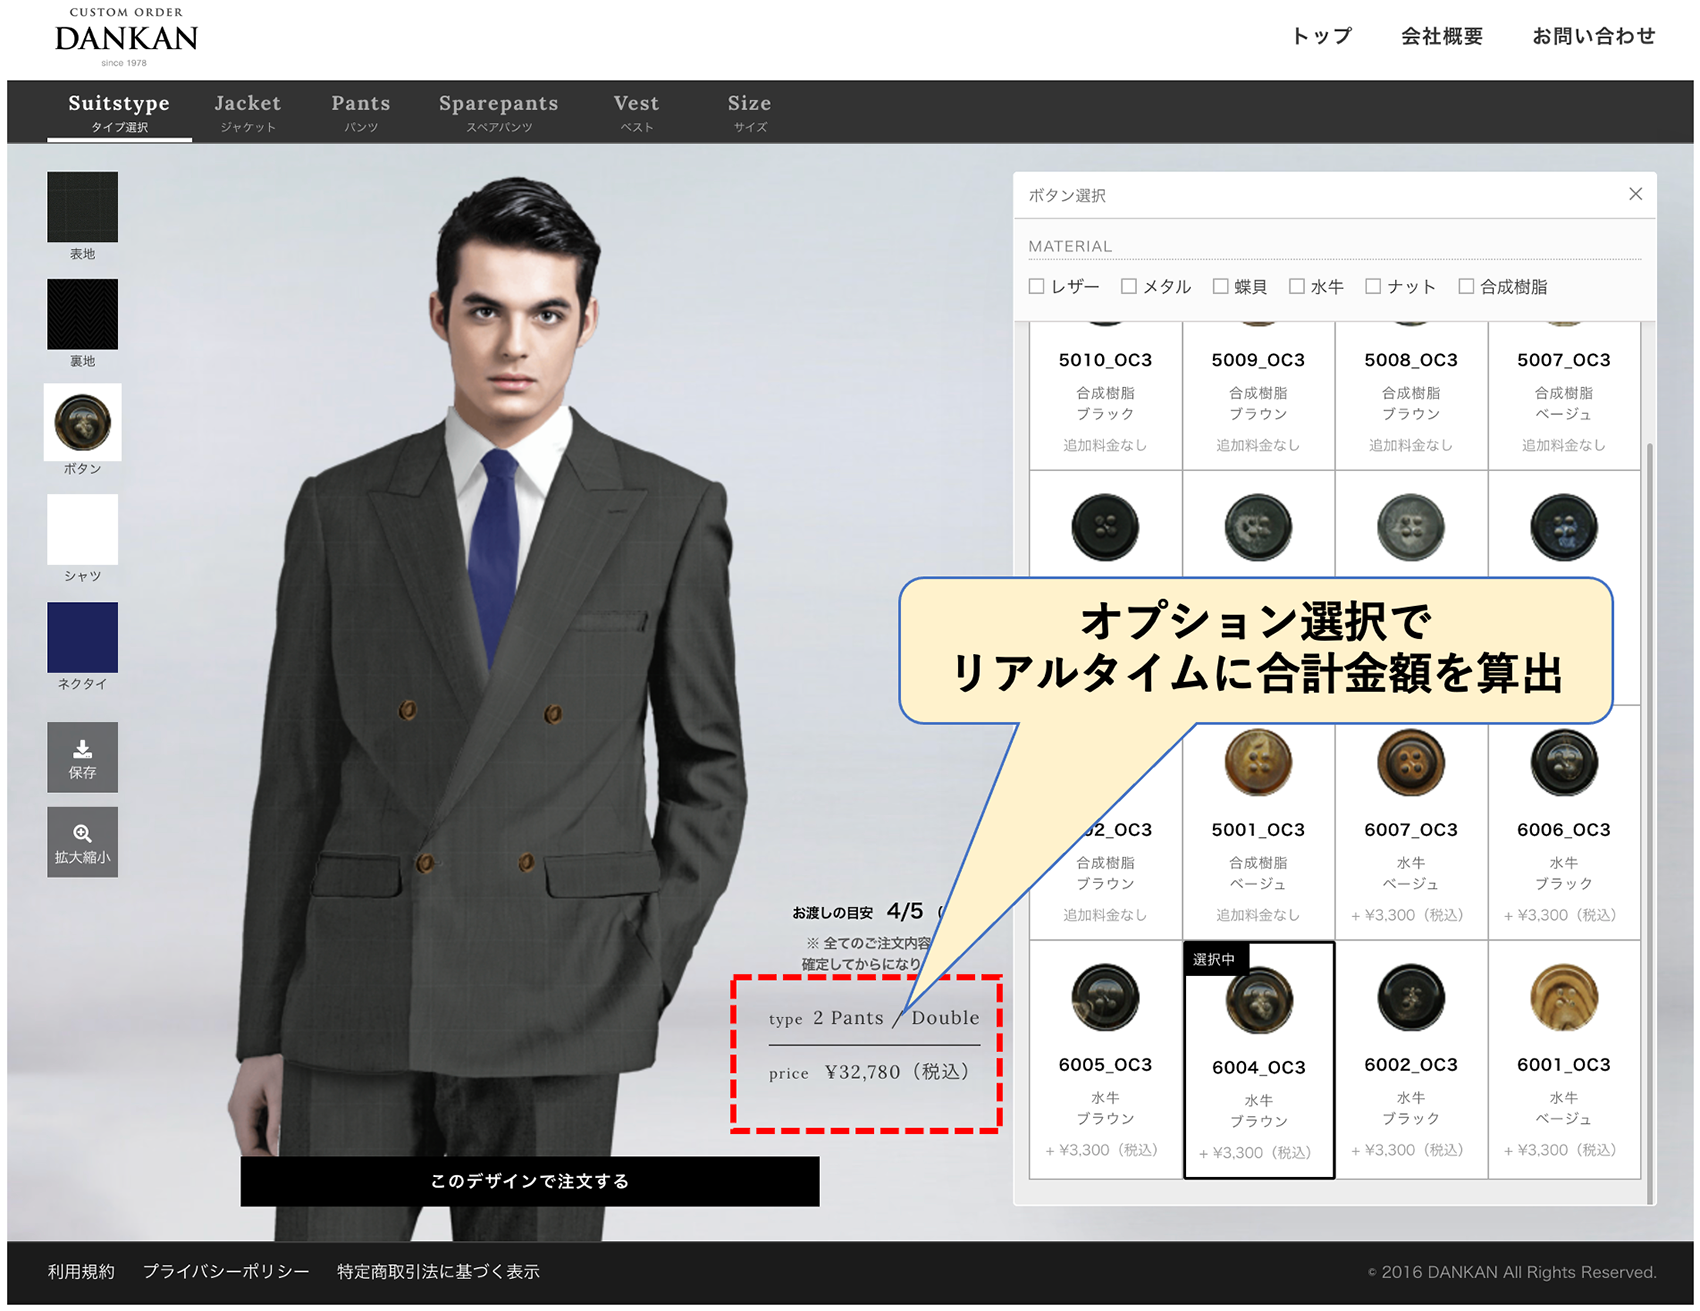This screenshot has width=1700, height=1311.
Task: Pick the 5001_OC3 beige resin button
Action: pos(1258,763)
